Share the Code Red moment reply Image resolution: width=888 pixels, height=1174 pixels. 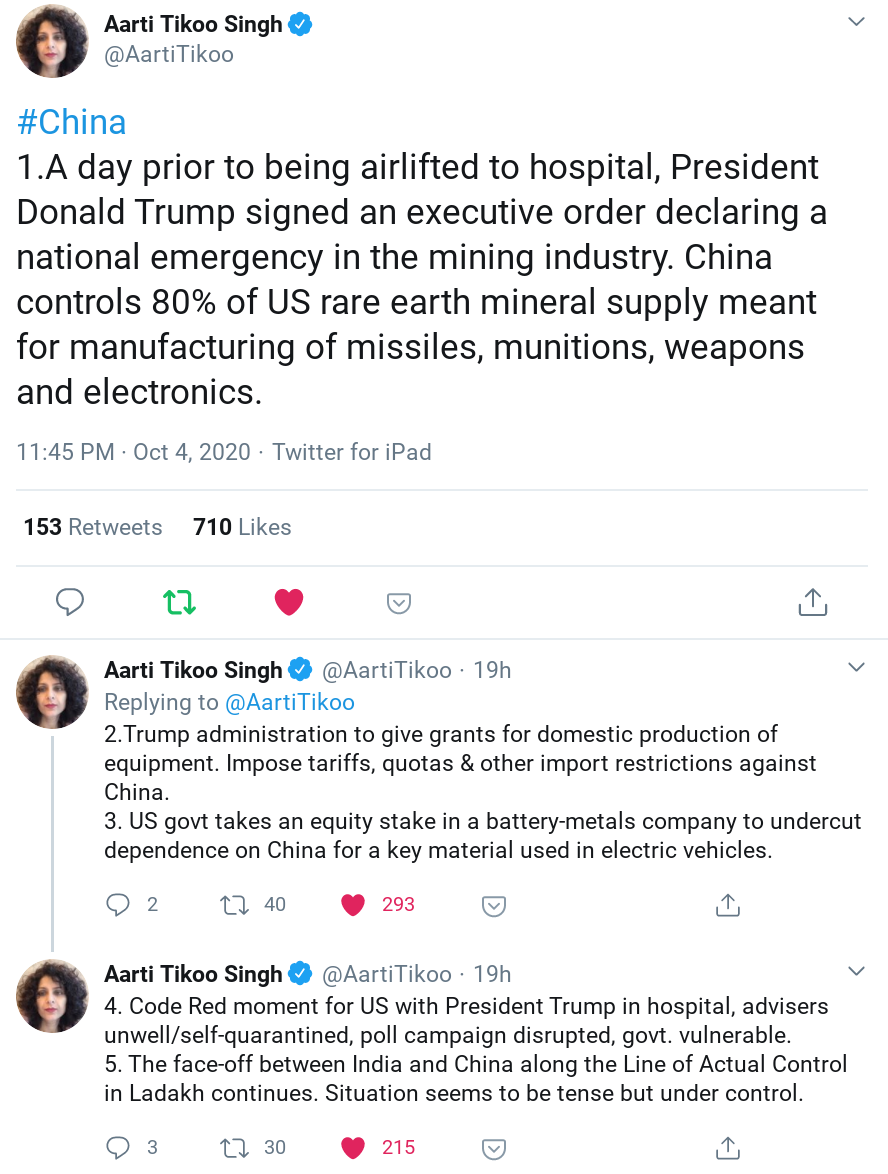point(728,1147)
